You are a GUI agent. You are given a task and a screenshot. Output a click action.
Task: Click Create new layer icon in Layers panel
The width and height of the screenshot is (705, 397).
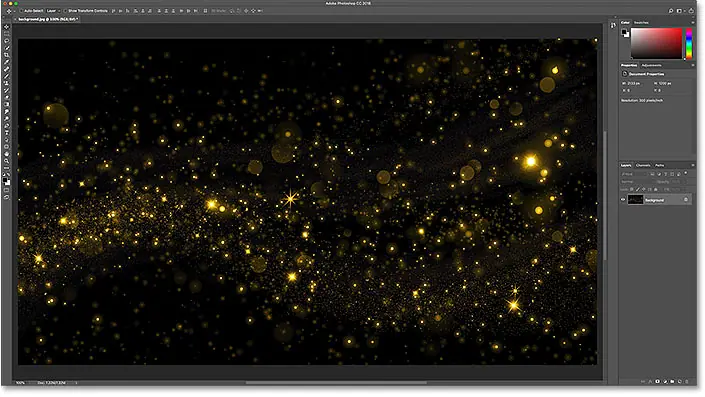pyautogui.click(x=679, y=381)
